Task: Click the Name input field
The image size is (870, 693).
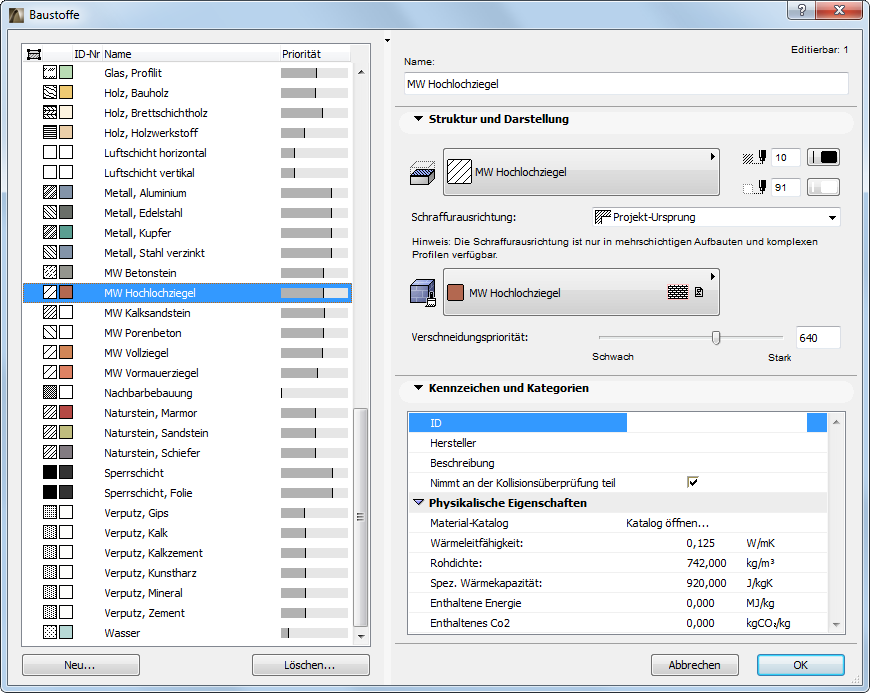Action: 626,84
